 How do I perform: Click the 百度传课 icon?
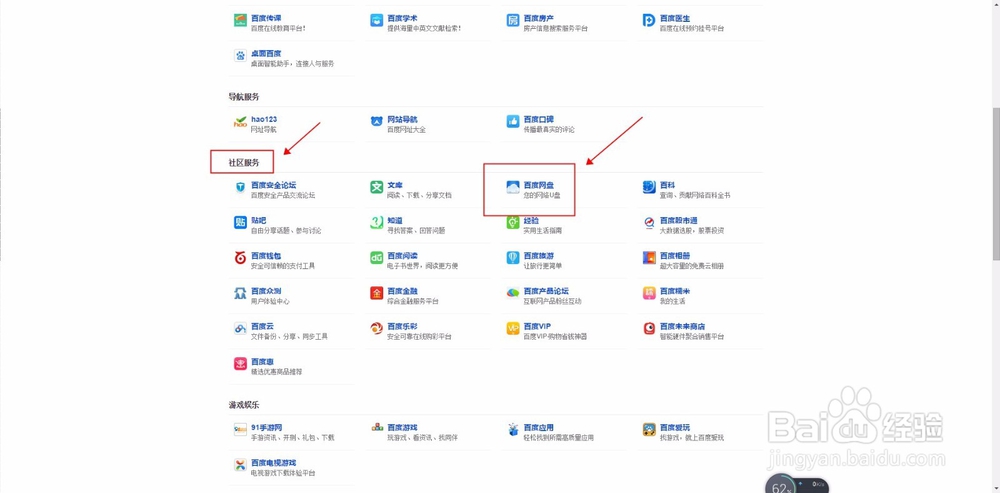[240, 21]
